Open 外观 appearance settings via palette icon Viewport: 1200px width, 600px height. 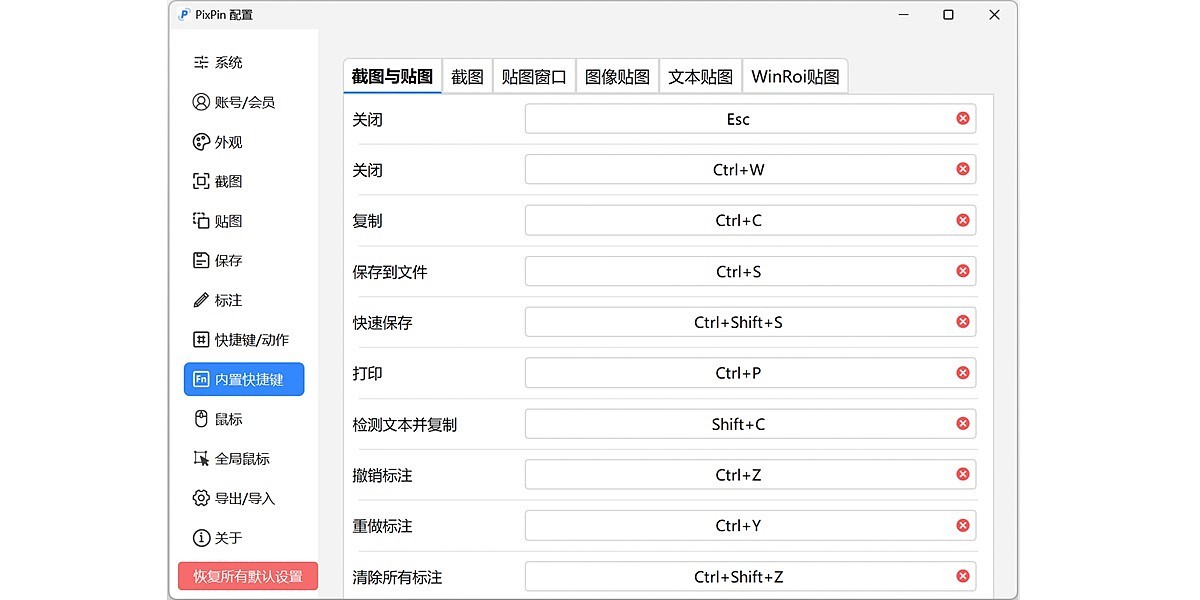point(200,141)
